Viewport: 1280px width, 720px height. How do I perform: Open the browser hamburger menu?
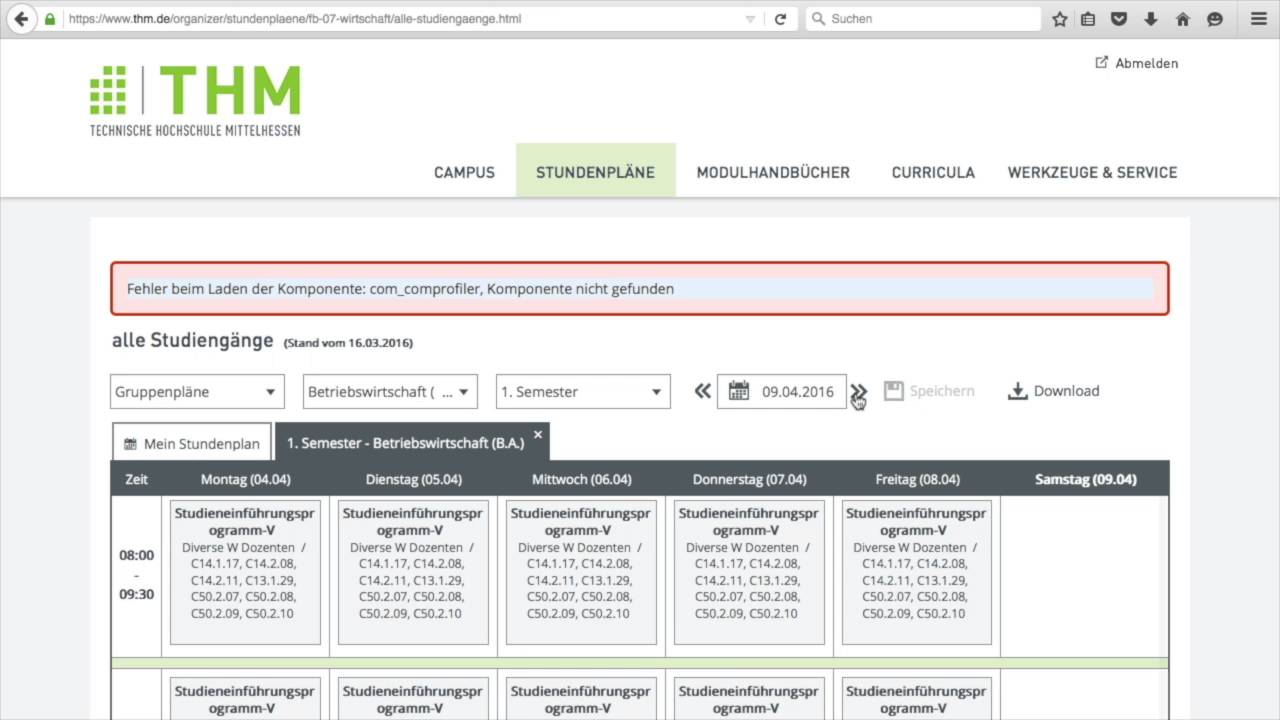pos(1258,19)
